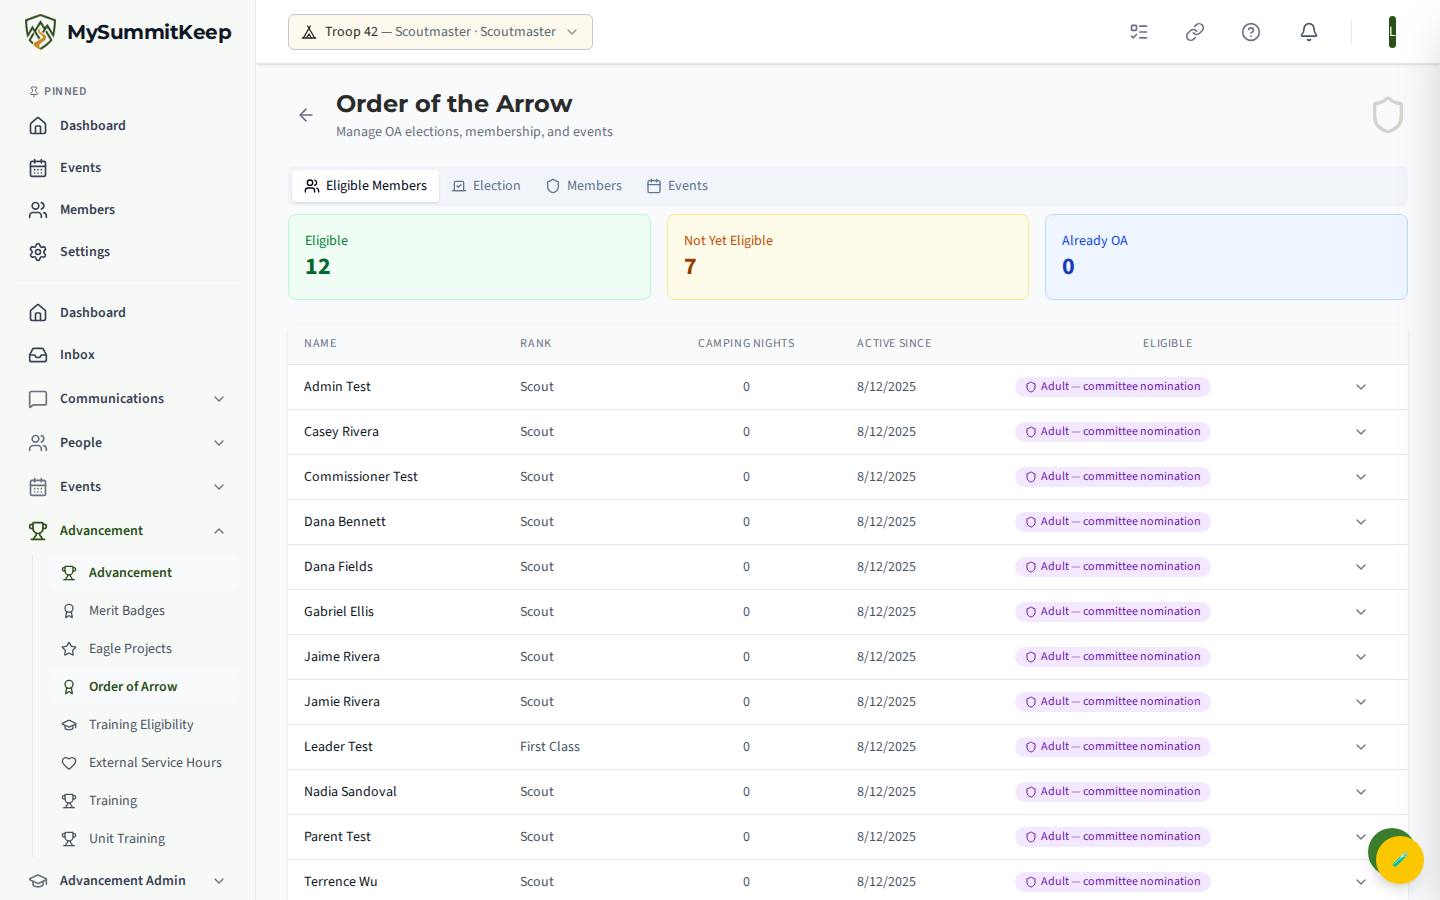The image size is (1440, 900).
Task: Open notifications bell
Action: point(1309,32)
